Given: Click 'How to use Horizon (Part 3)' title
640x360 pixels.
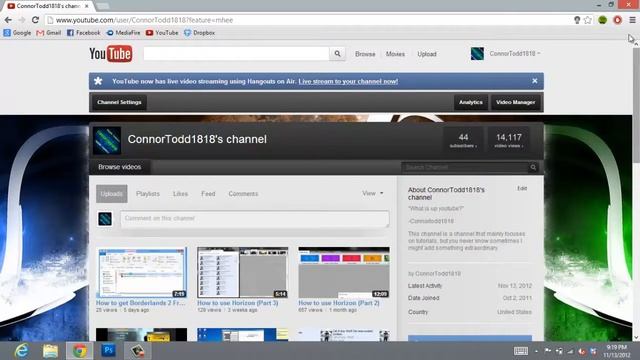Looking at the screenshot, I should [238, 303].
